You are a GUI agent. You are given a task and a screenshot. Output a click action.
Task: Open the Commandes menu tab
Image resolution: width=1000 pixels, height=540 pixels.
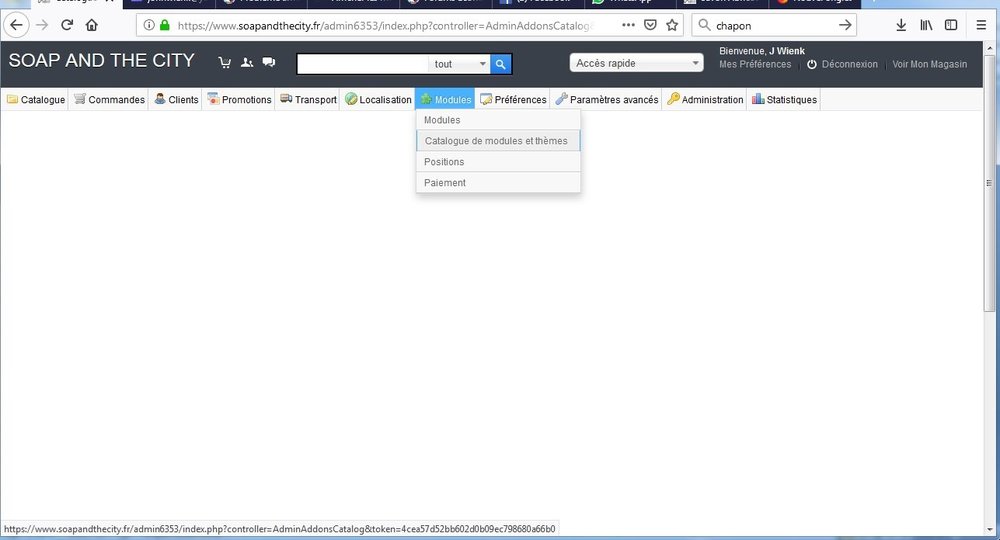click(x=109, y=99)
